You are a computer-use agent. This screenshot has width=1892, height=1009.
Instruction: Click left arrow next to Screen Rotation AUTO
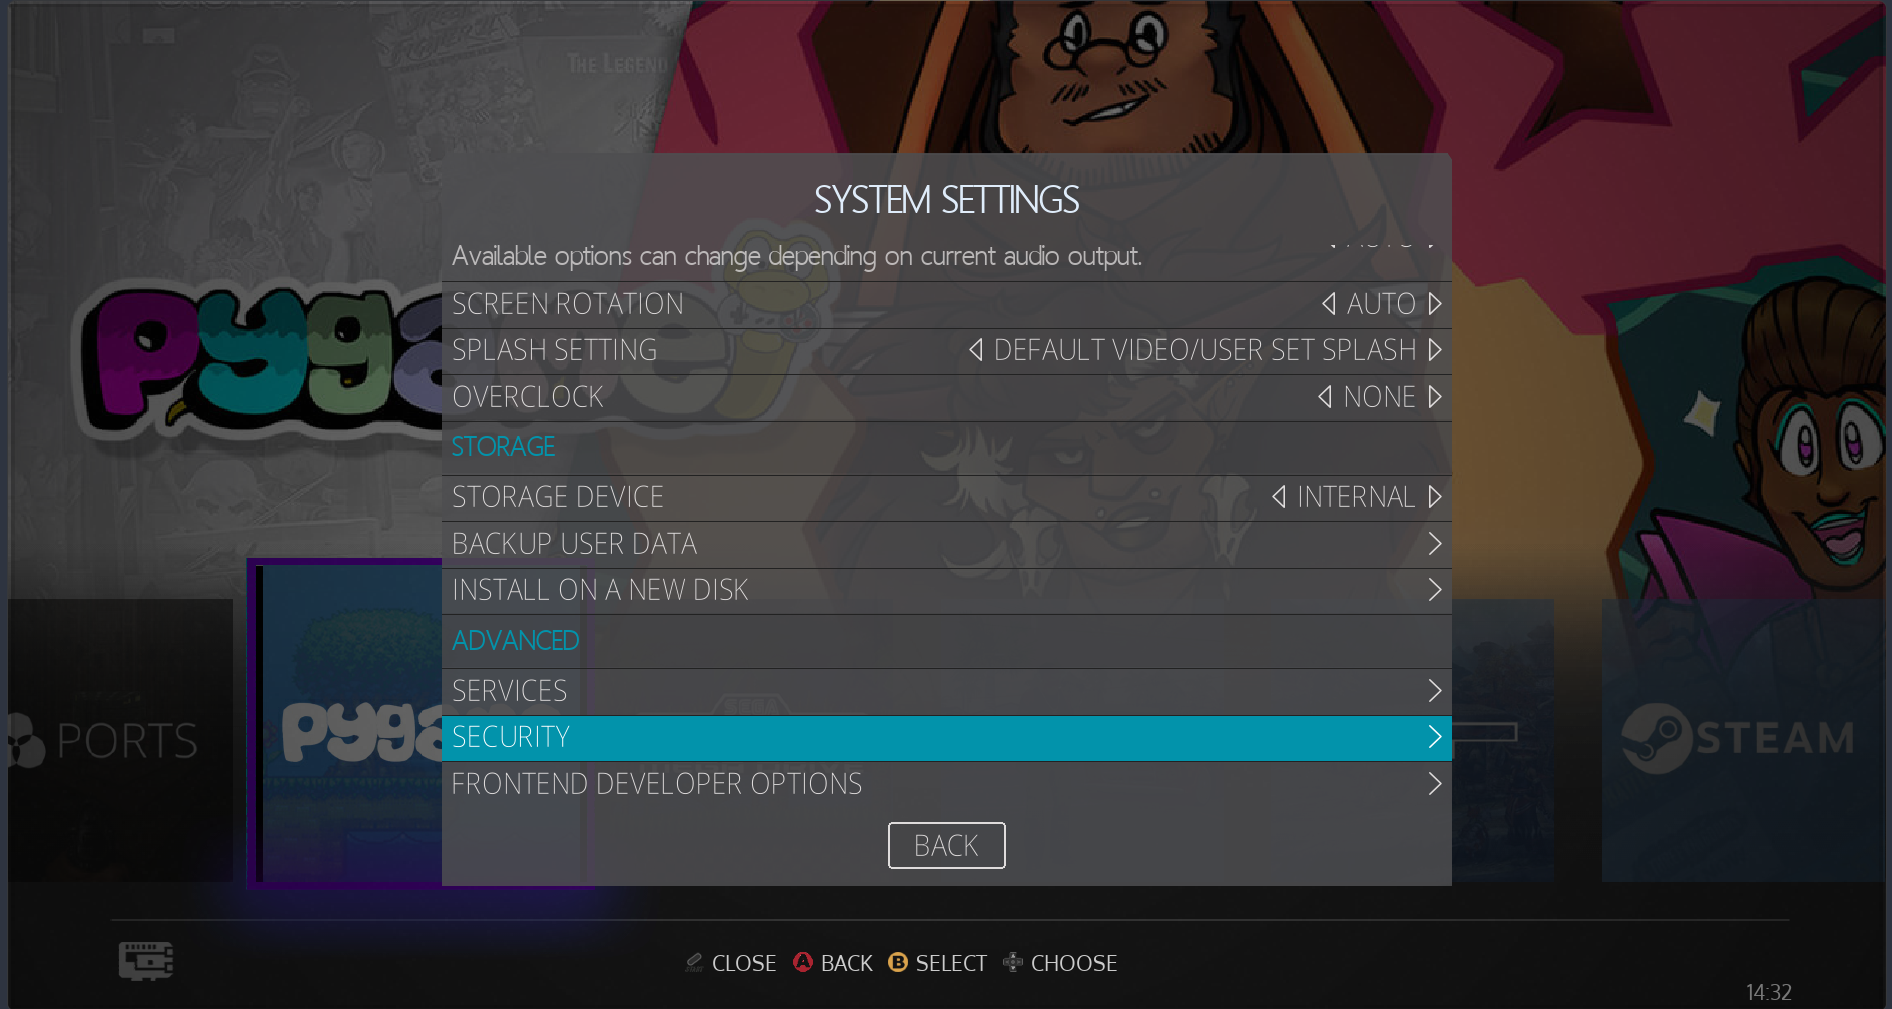point(1329,303)
